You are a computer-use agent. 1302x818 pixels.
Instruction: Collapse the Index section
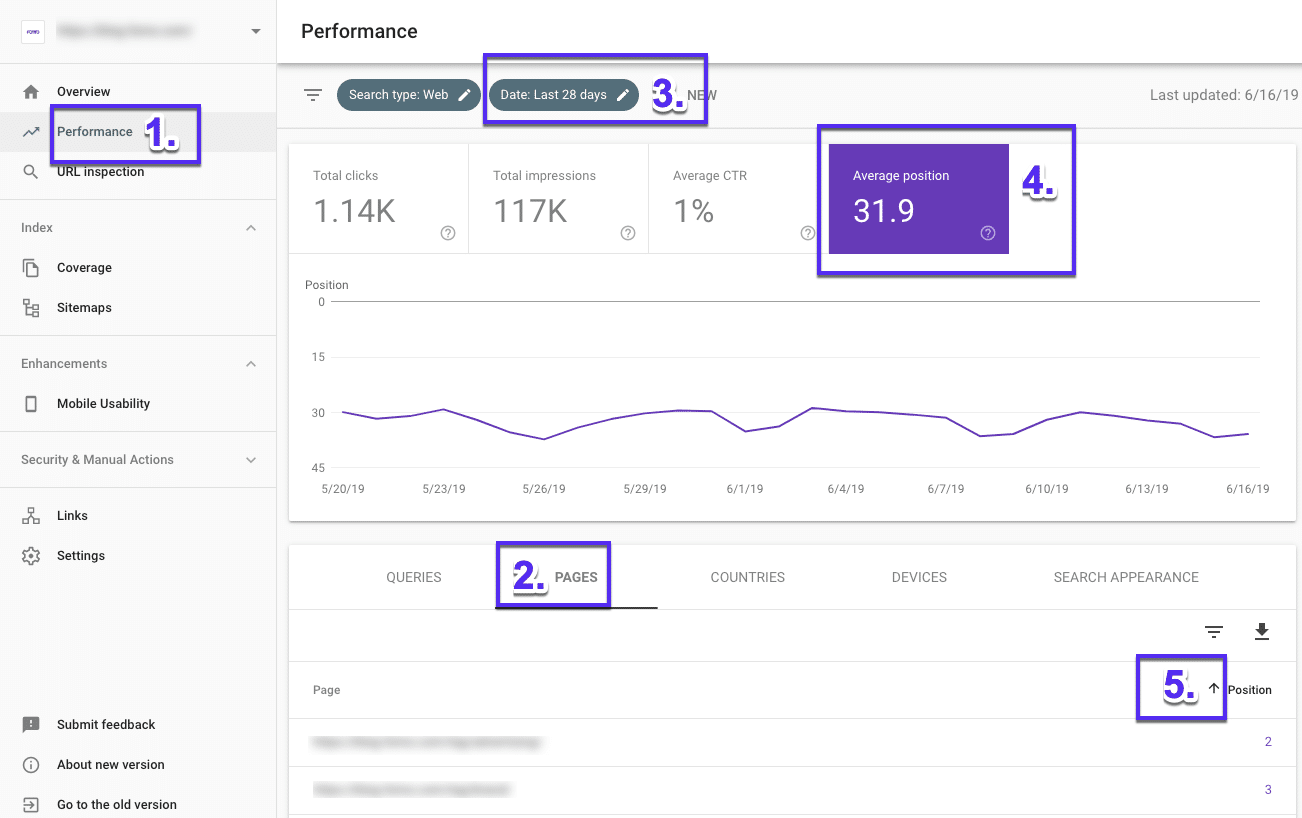[251, 227]
